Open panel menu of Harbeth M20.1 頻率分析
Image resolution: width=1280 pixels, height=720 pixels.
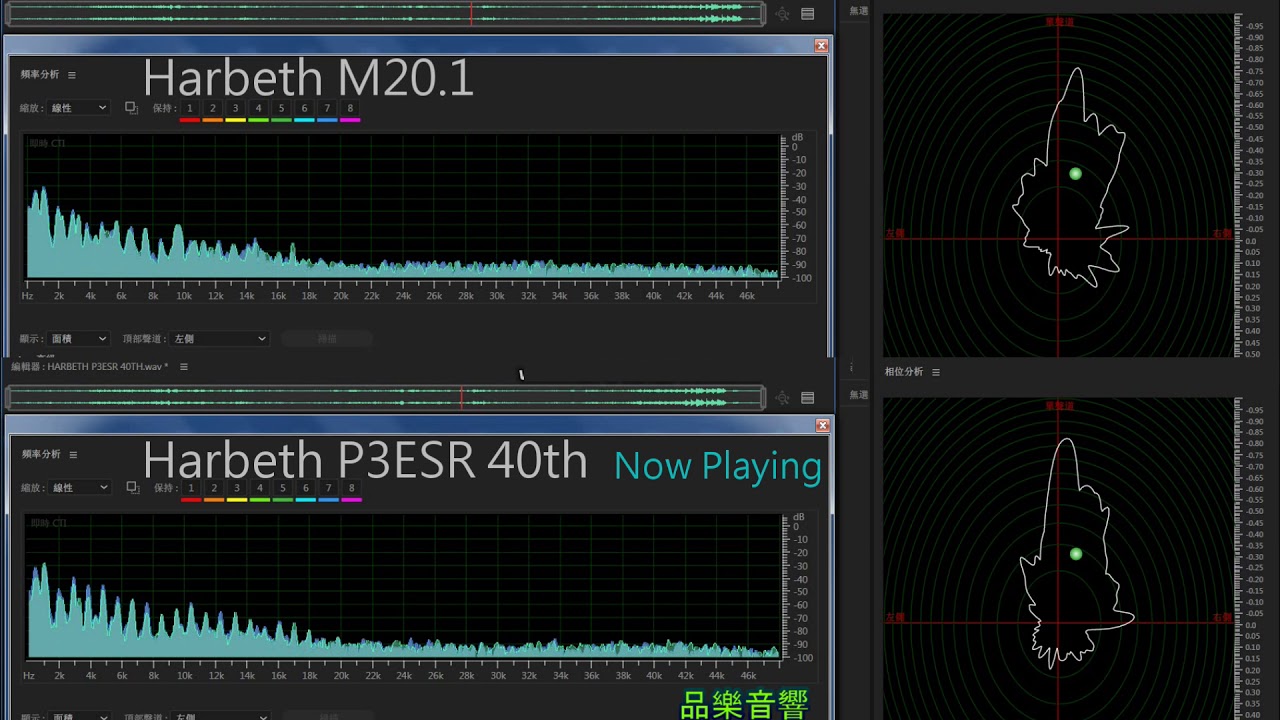tap(71, 75)
